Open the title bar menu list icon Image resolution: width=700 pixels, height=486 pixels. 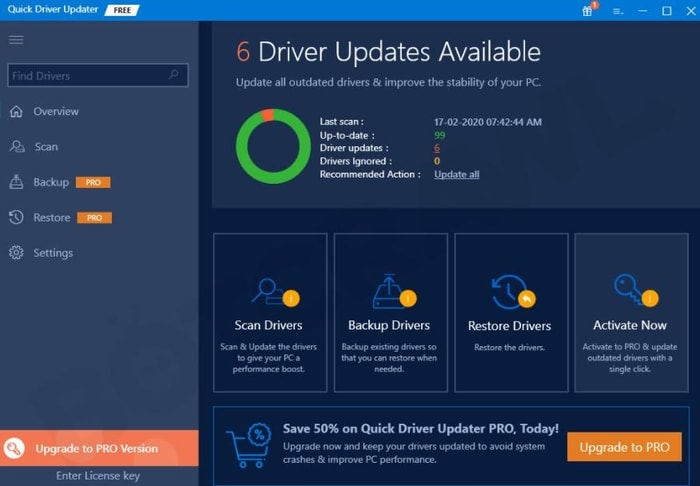coord(618,11)
